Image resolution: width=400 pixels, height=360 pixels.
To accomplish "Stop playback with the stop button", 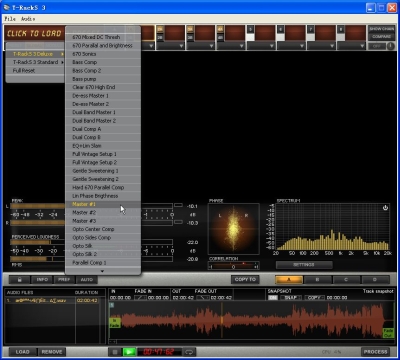I will pyautogui.click(x=115, y=352).
